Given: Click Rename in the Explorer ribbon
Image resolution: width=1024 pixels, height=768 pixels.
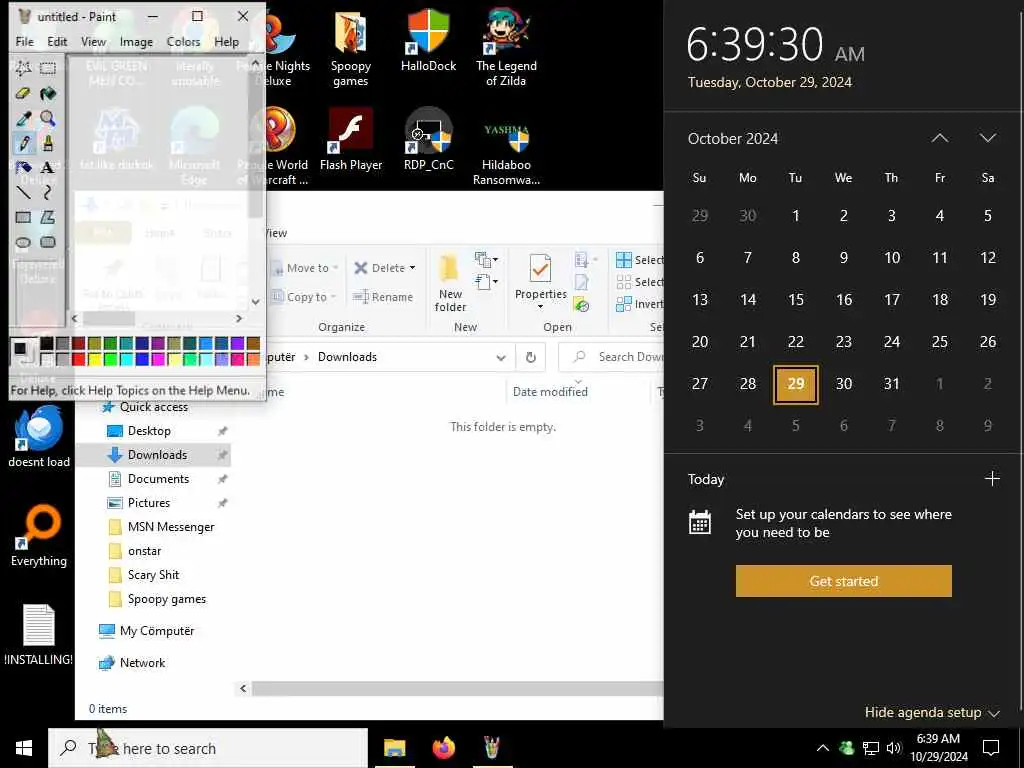Looking at the screenshot, I should coord(383,297).
